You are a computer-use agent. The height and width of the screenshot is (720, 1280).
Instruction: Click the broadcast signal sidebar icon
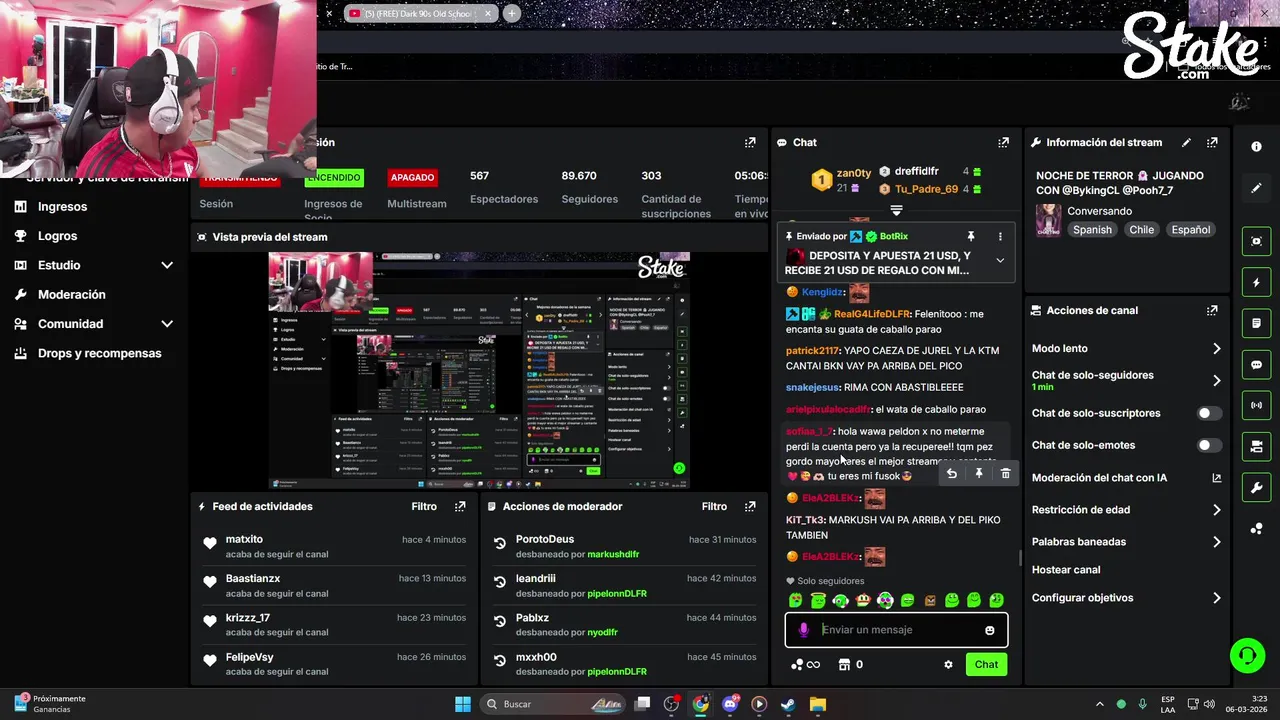coord(1257,406)
